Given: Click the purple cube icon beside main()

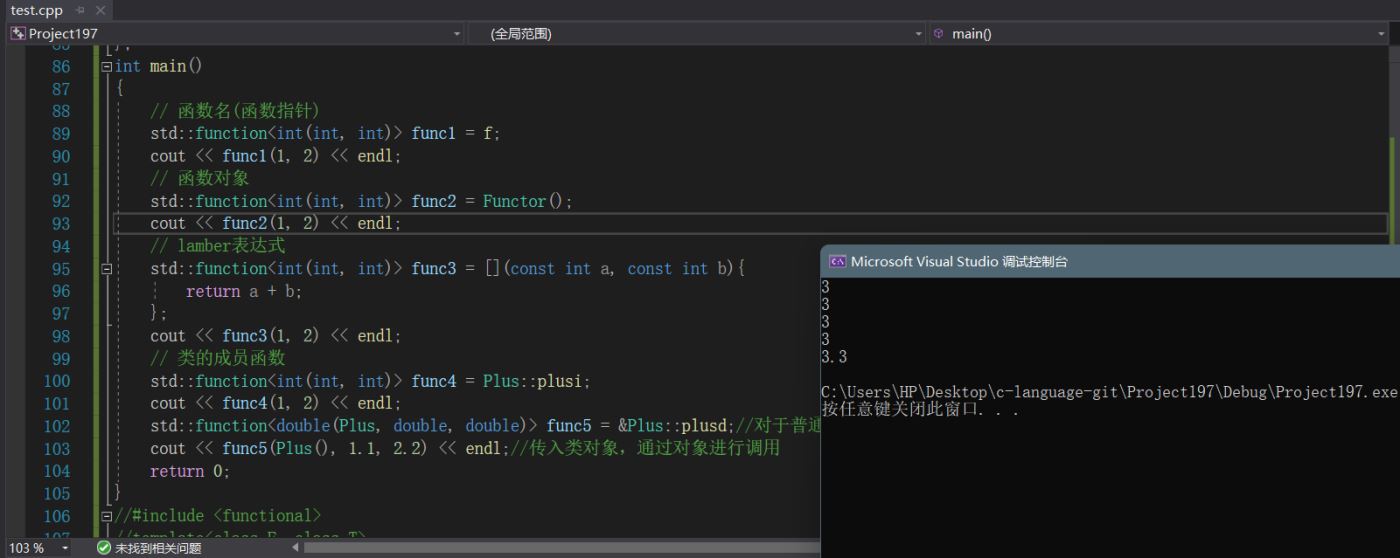Looking at the screenshot, I should click(x=938, y=33).
